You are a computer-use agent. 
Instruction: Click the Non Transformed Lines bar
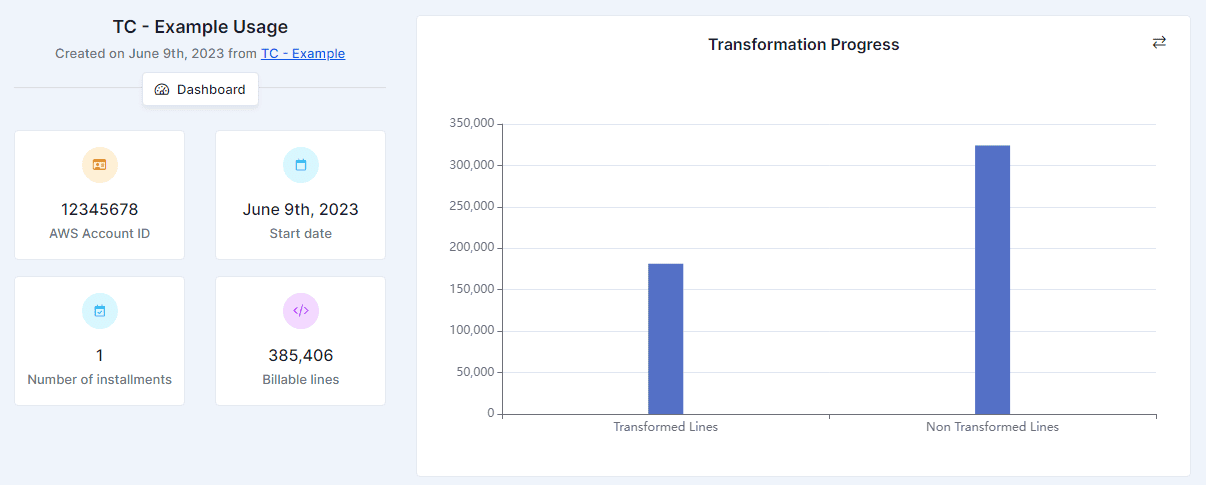[x=992, y=279]
